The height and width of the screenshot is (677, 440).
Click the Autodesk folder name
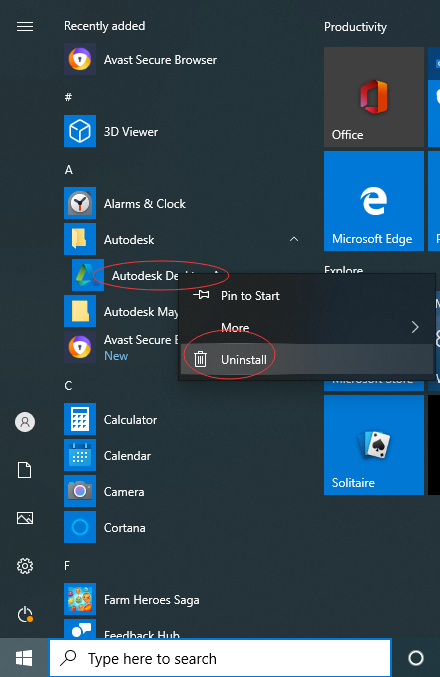pos(129,240)
